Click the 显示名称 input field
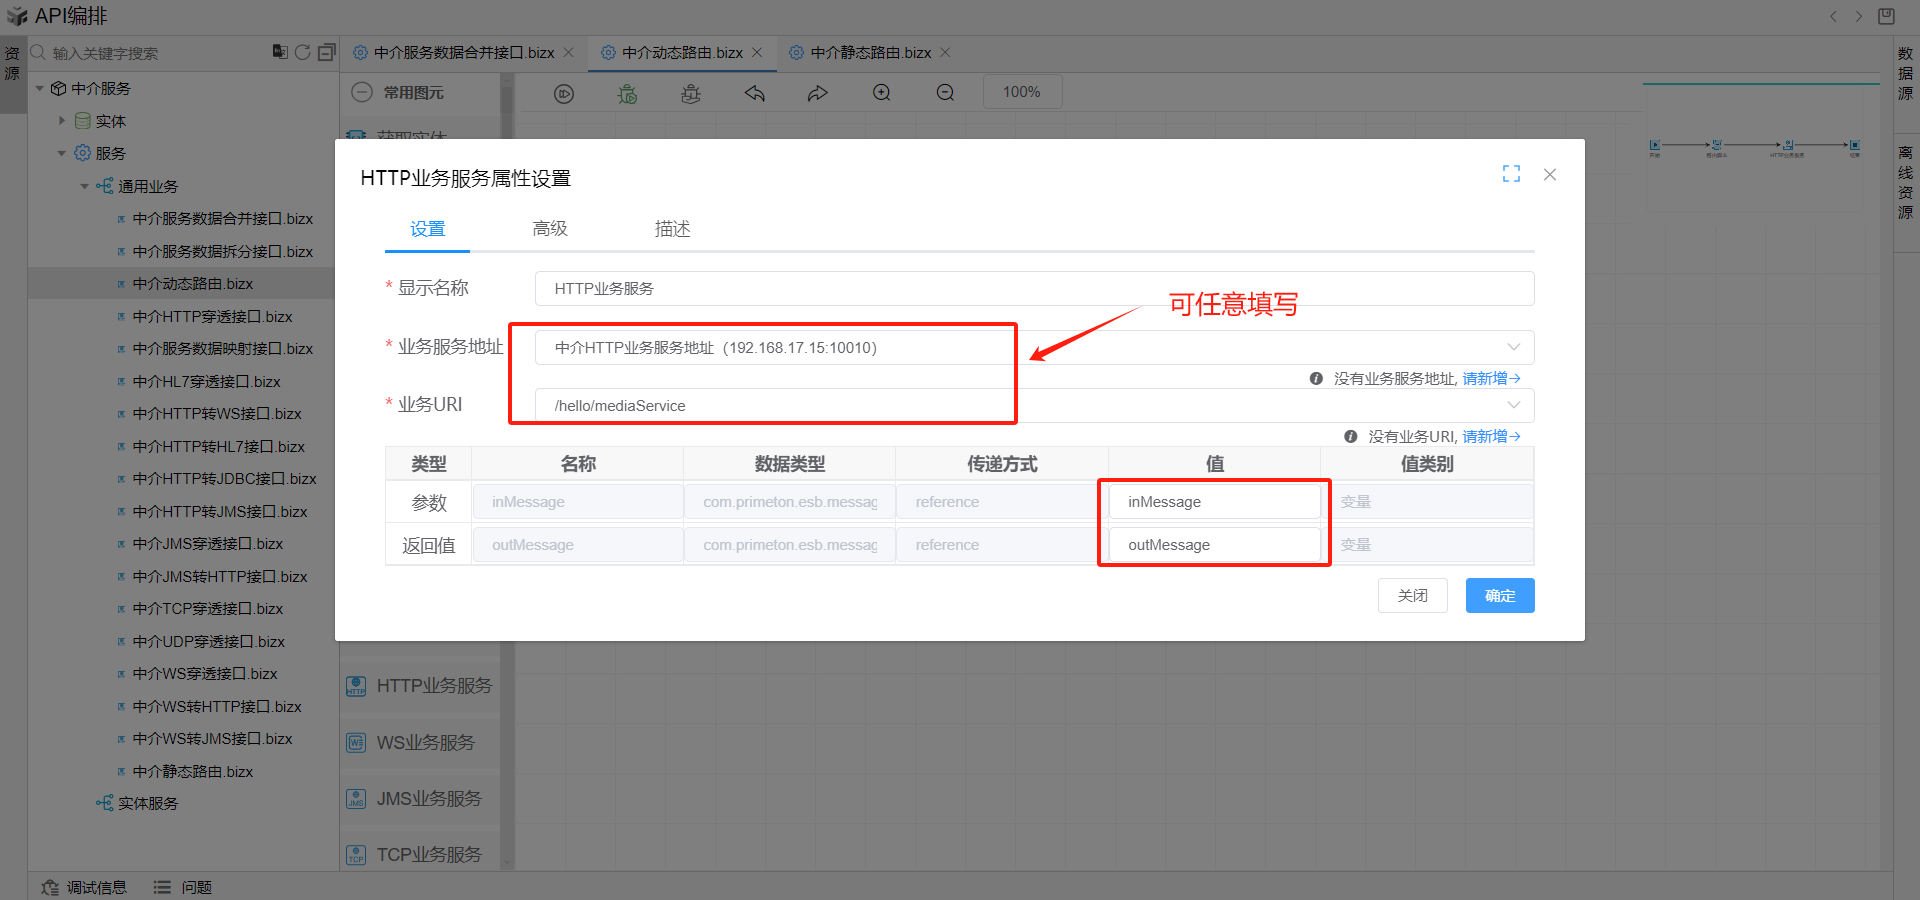The image size is (1920, 900). click(1034, 289)
